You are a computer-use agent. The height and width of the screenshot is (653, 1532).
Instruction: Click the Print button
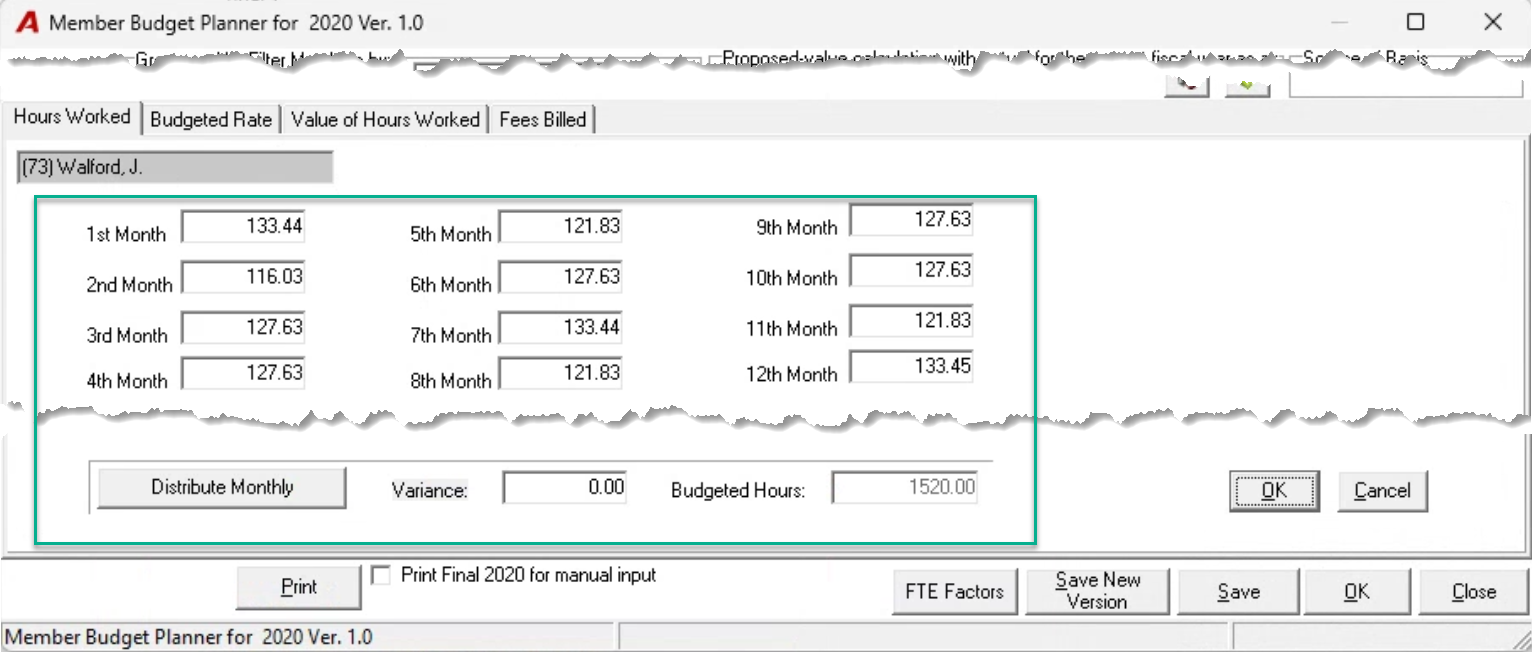pyautogui.click(x=298, y=588)
